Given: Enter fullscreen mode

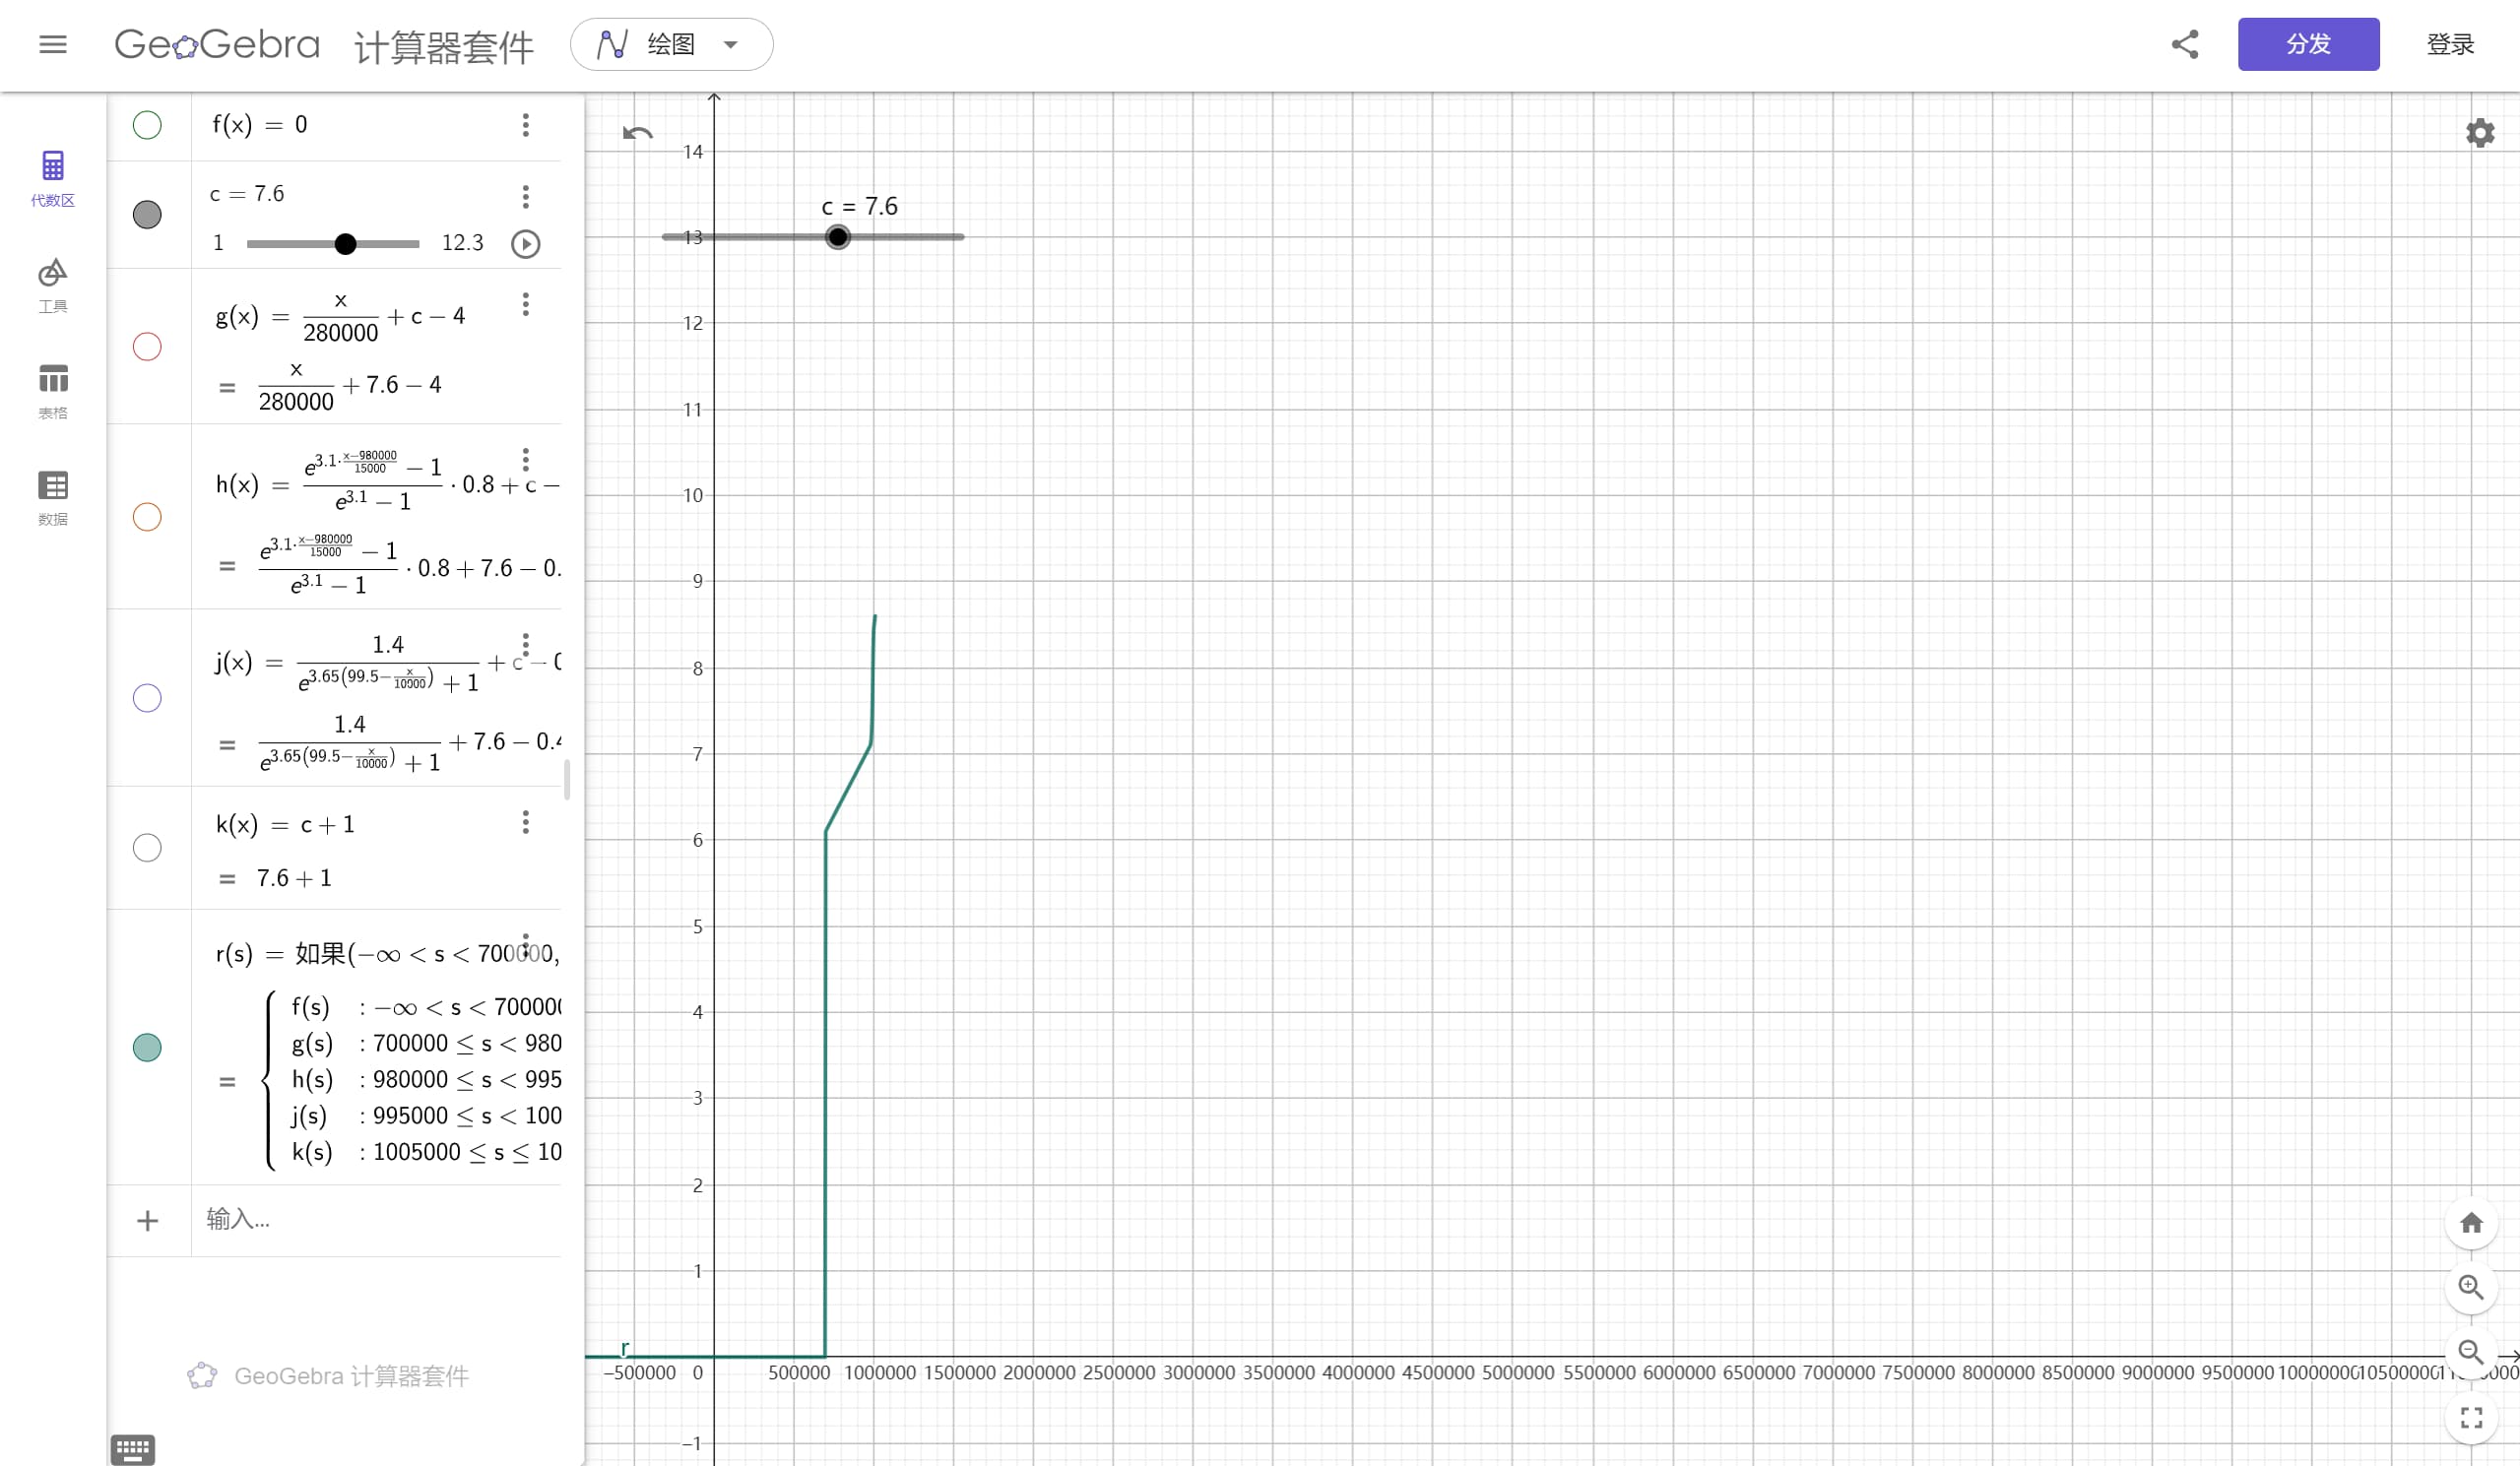Looking at the screenshot, I should (x=2471, y=1418).
